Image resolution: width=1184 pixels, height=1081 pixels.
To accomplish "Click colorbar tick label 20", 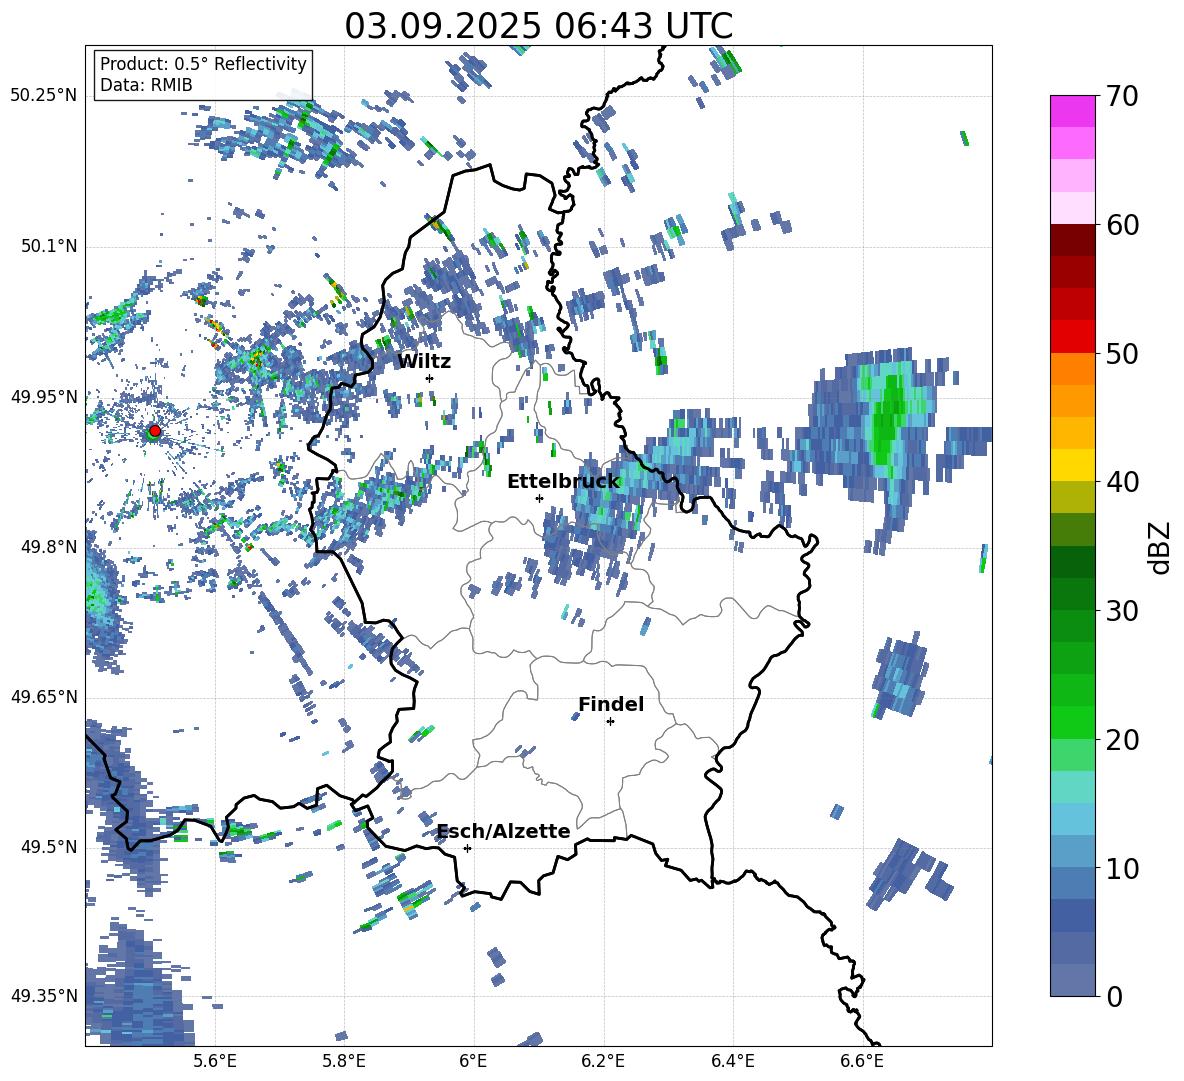I will click(x=1122, y=740).
